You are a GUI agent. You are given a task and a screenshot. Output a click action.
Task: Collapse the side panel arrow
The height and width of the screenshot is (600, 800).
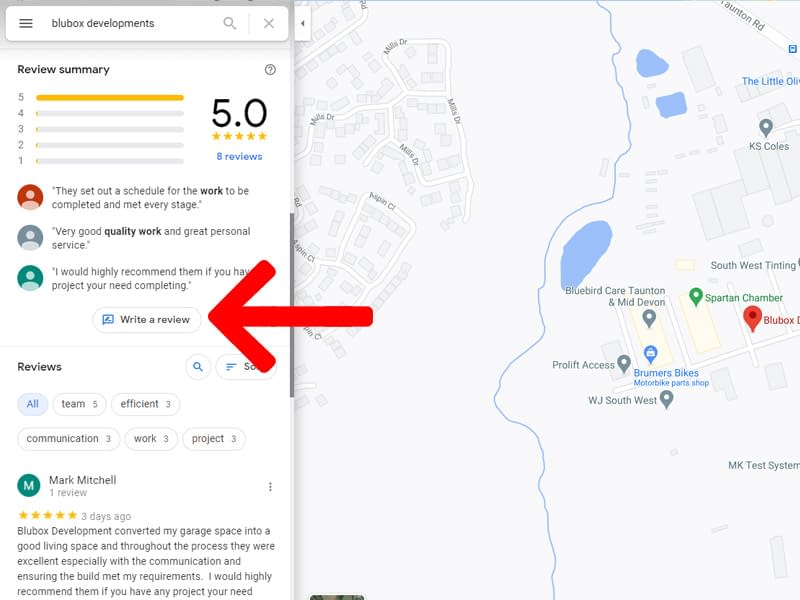coord(303,22)
